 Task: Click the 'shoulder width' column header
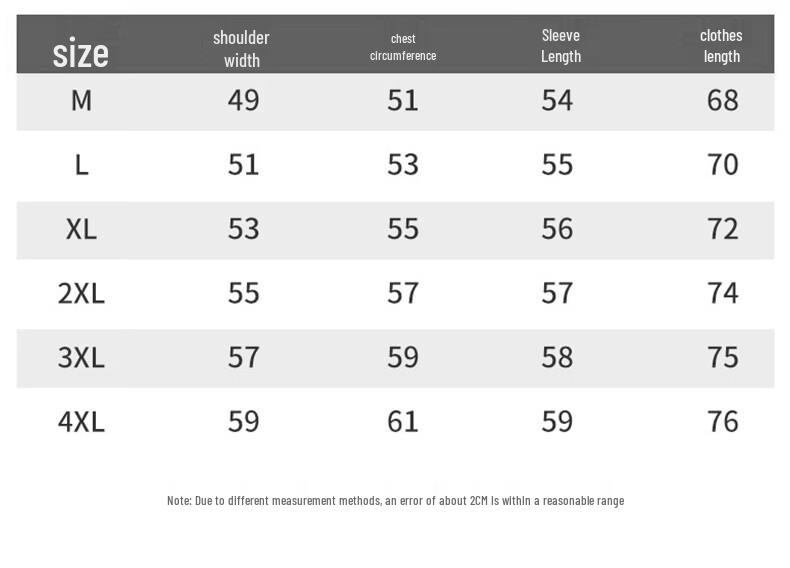click(x=241, y=48)
